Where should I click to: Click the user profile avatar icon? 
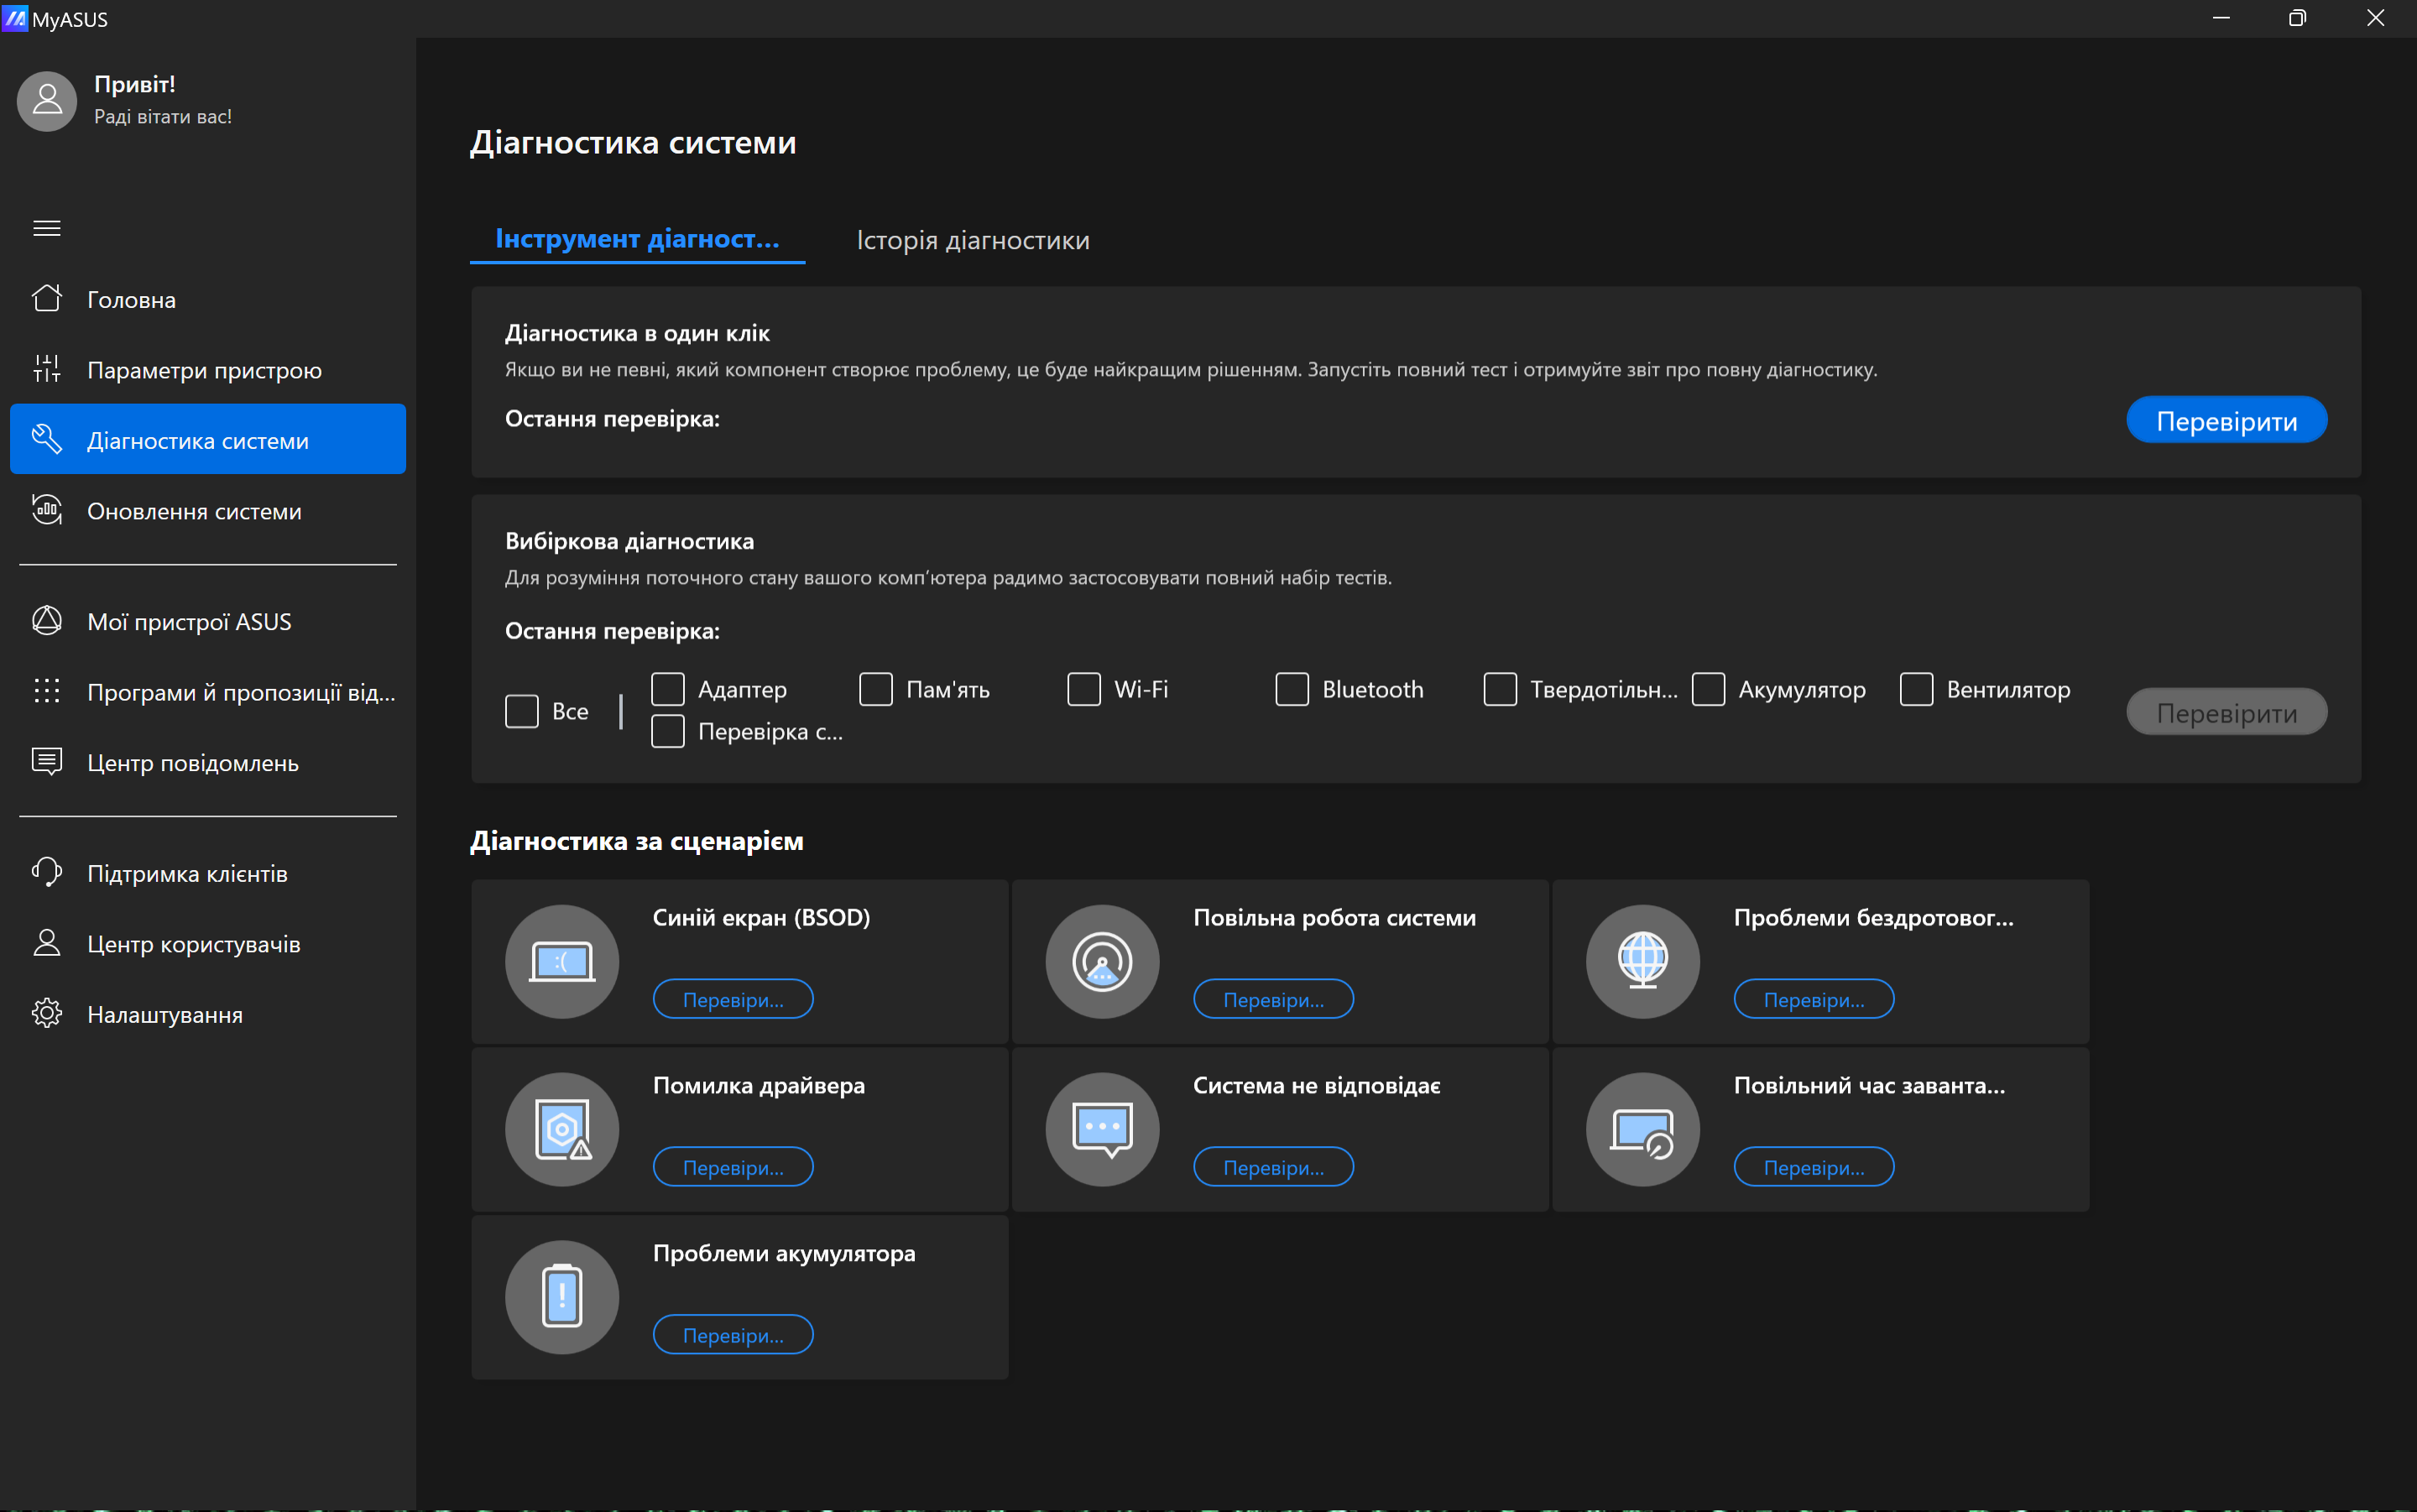pyautogui.click(x=47, y=100)
